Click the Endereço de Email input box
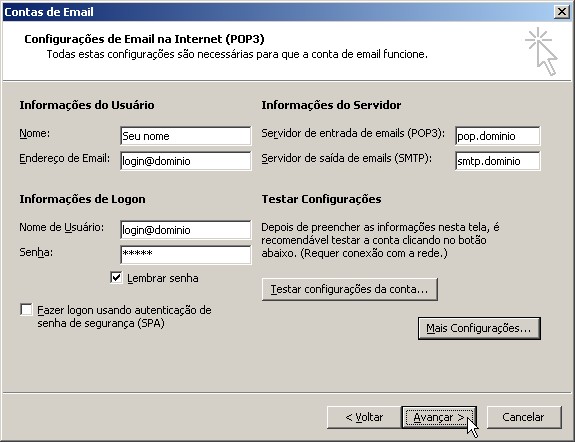The image size is (575, 442). pyautogui.click(x=186, y=161)
